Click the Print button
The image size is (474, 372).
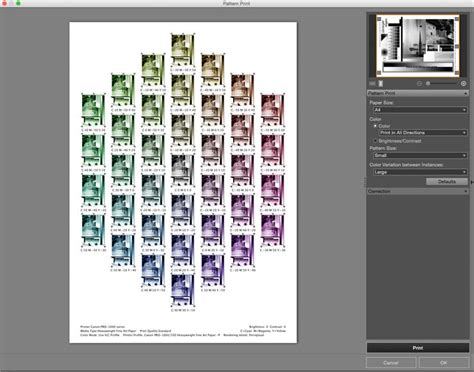coord(418,348)
